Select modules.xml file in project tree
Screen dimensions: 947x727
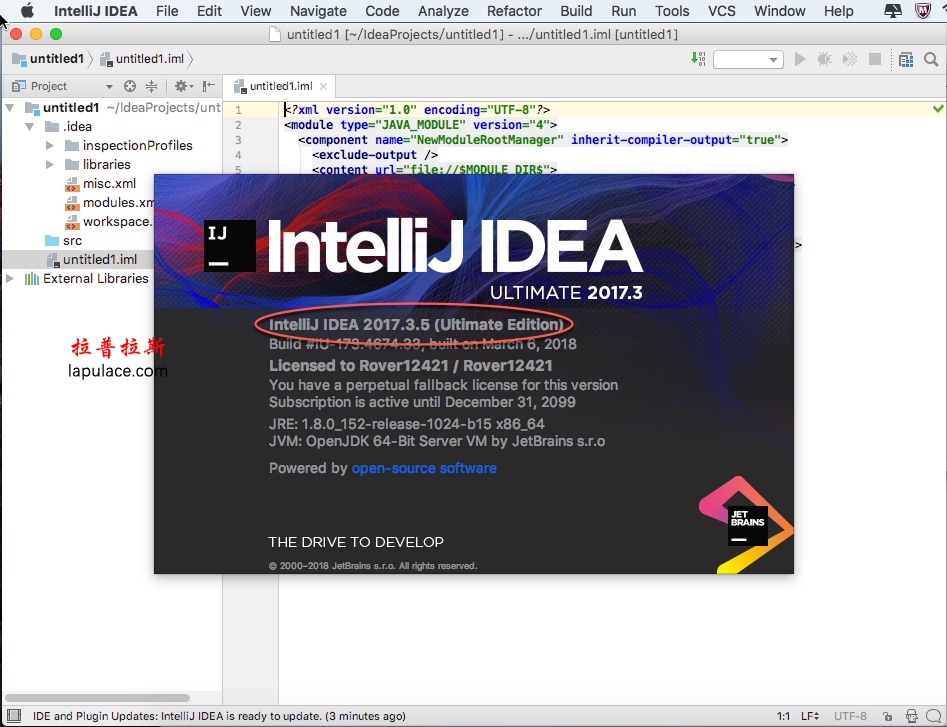[x=118, y=203]
